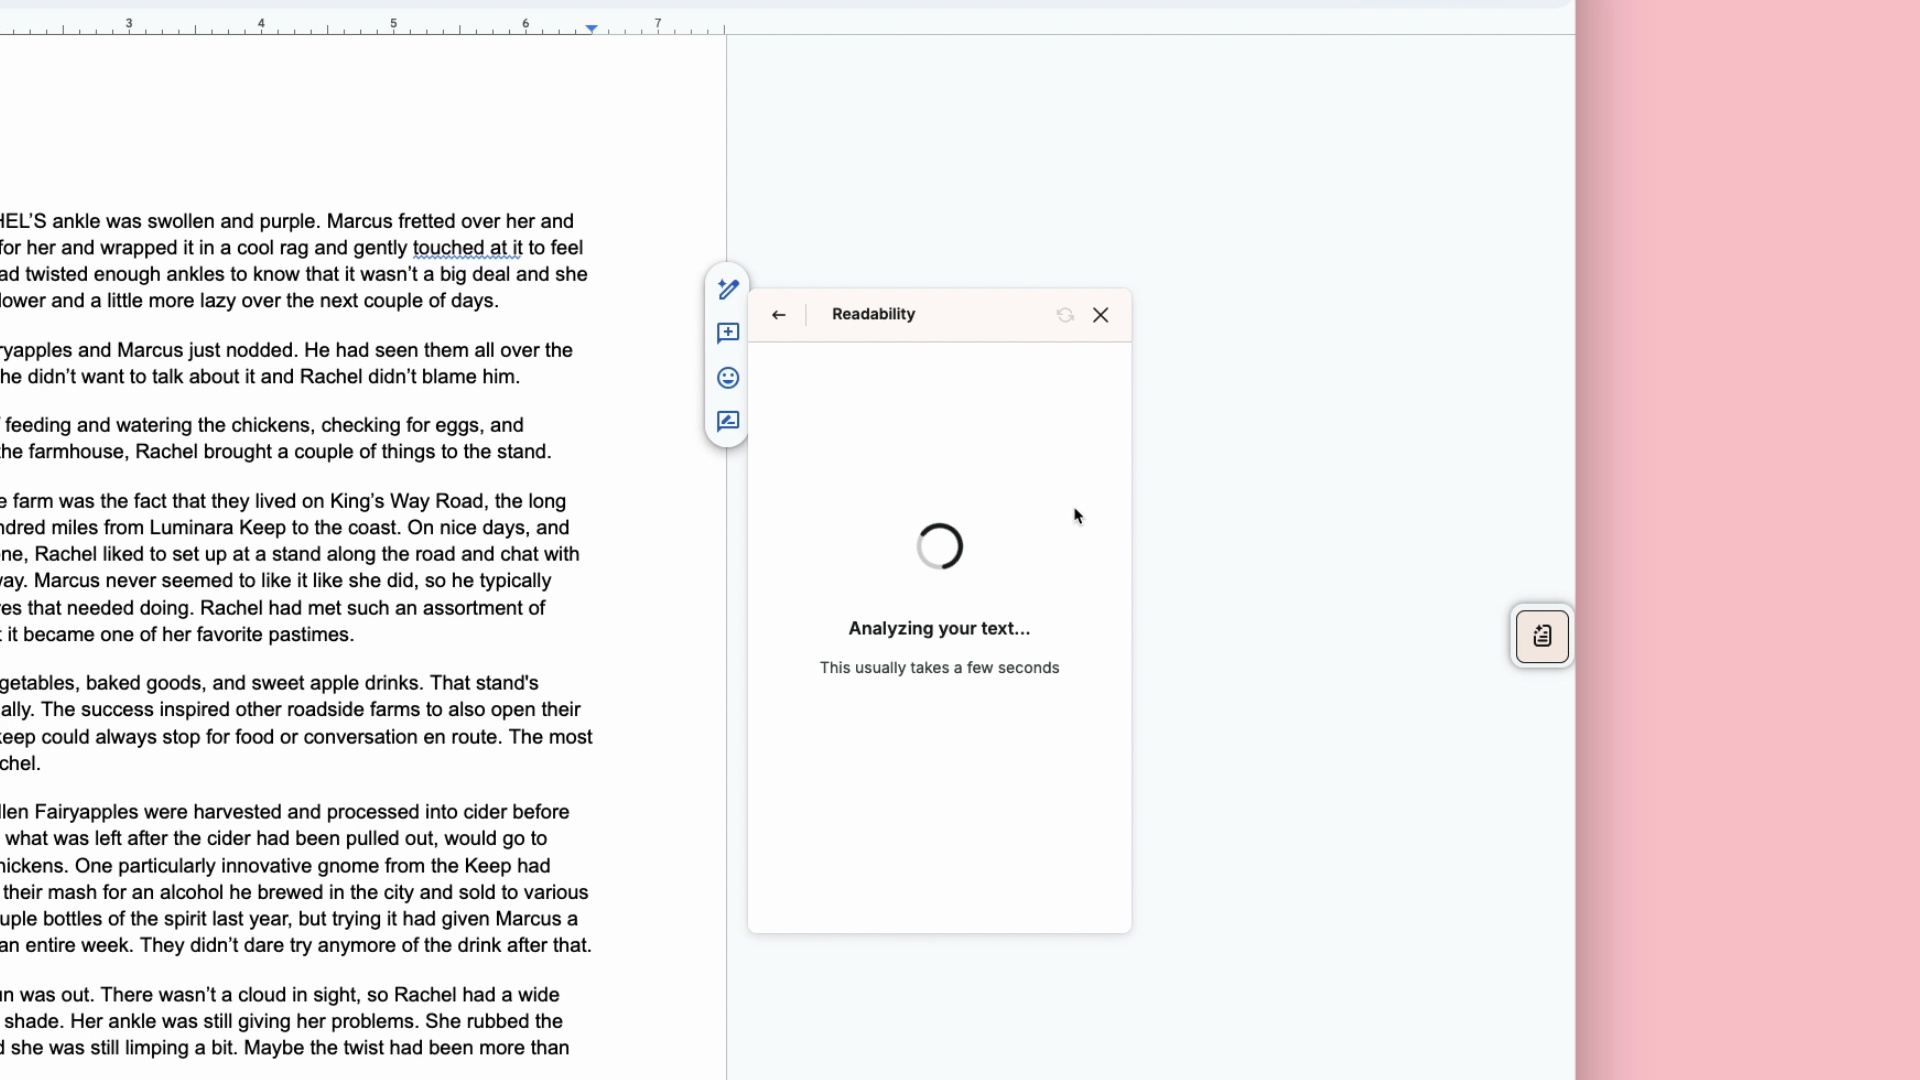
Task: Open the AI sparkle pencil writing tool
Action: point(728,289)
